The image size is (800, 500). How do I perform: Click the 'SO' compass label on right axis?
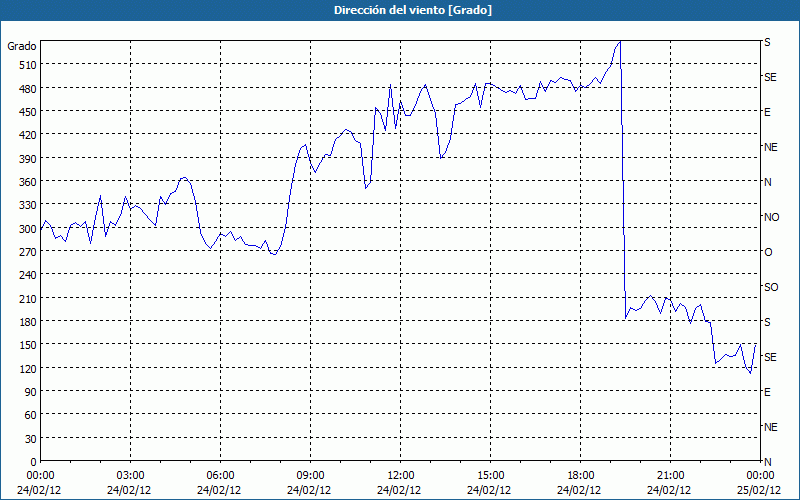[771, 287]
